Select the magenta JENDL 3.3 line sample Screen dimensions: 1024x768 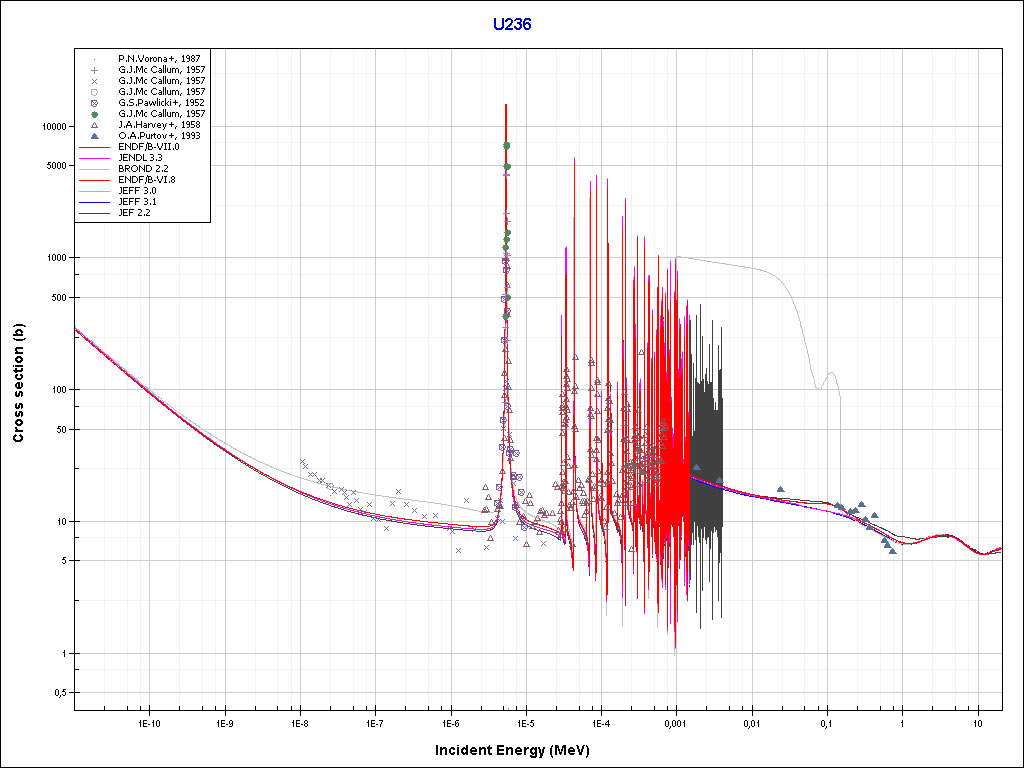pyautogui.click(x=93, y=158)
